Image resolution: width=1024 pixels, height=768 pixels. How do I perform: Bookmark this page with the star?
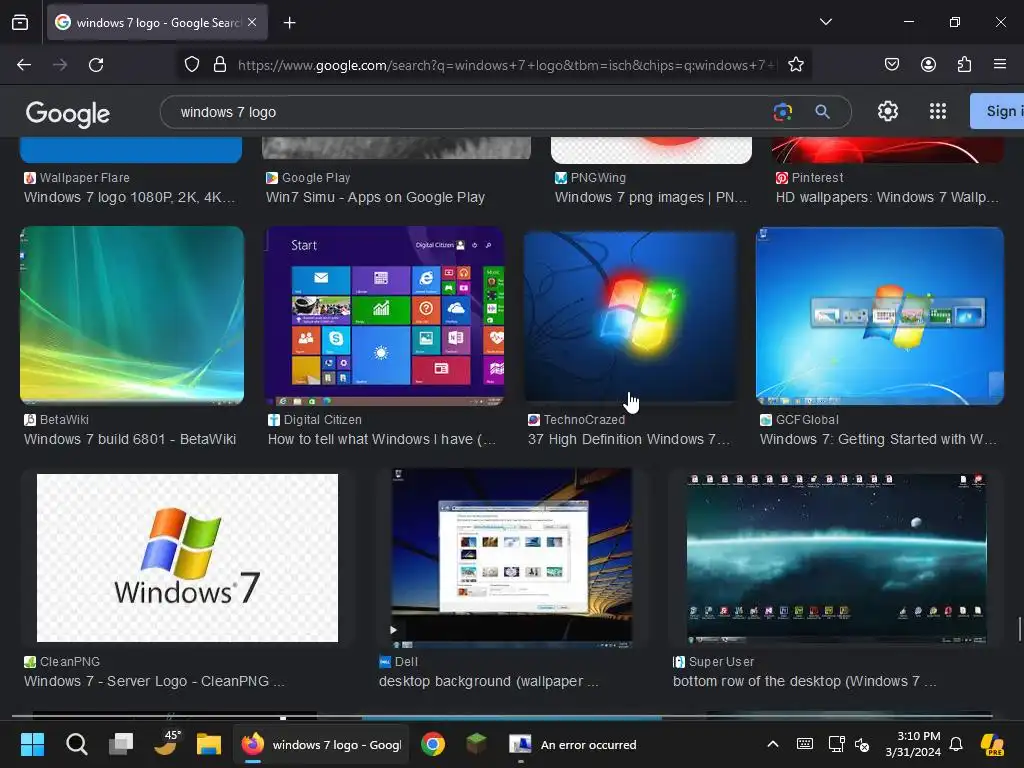[795, 65]
